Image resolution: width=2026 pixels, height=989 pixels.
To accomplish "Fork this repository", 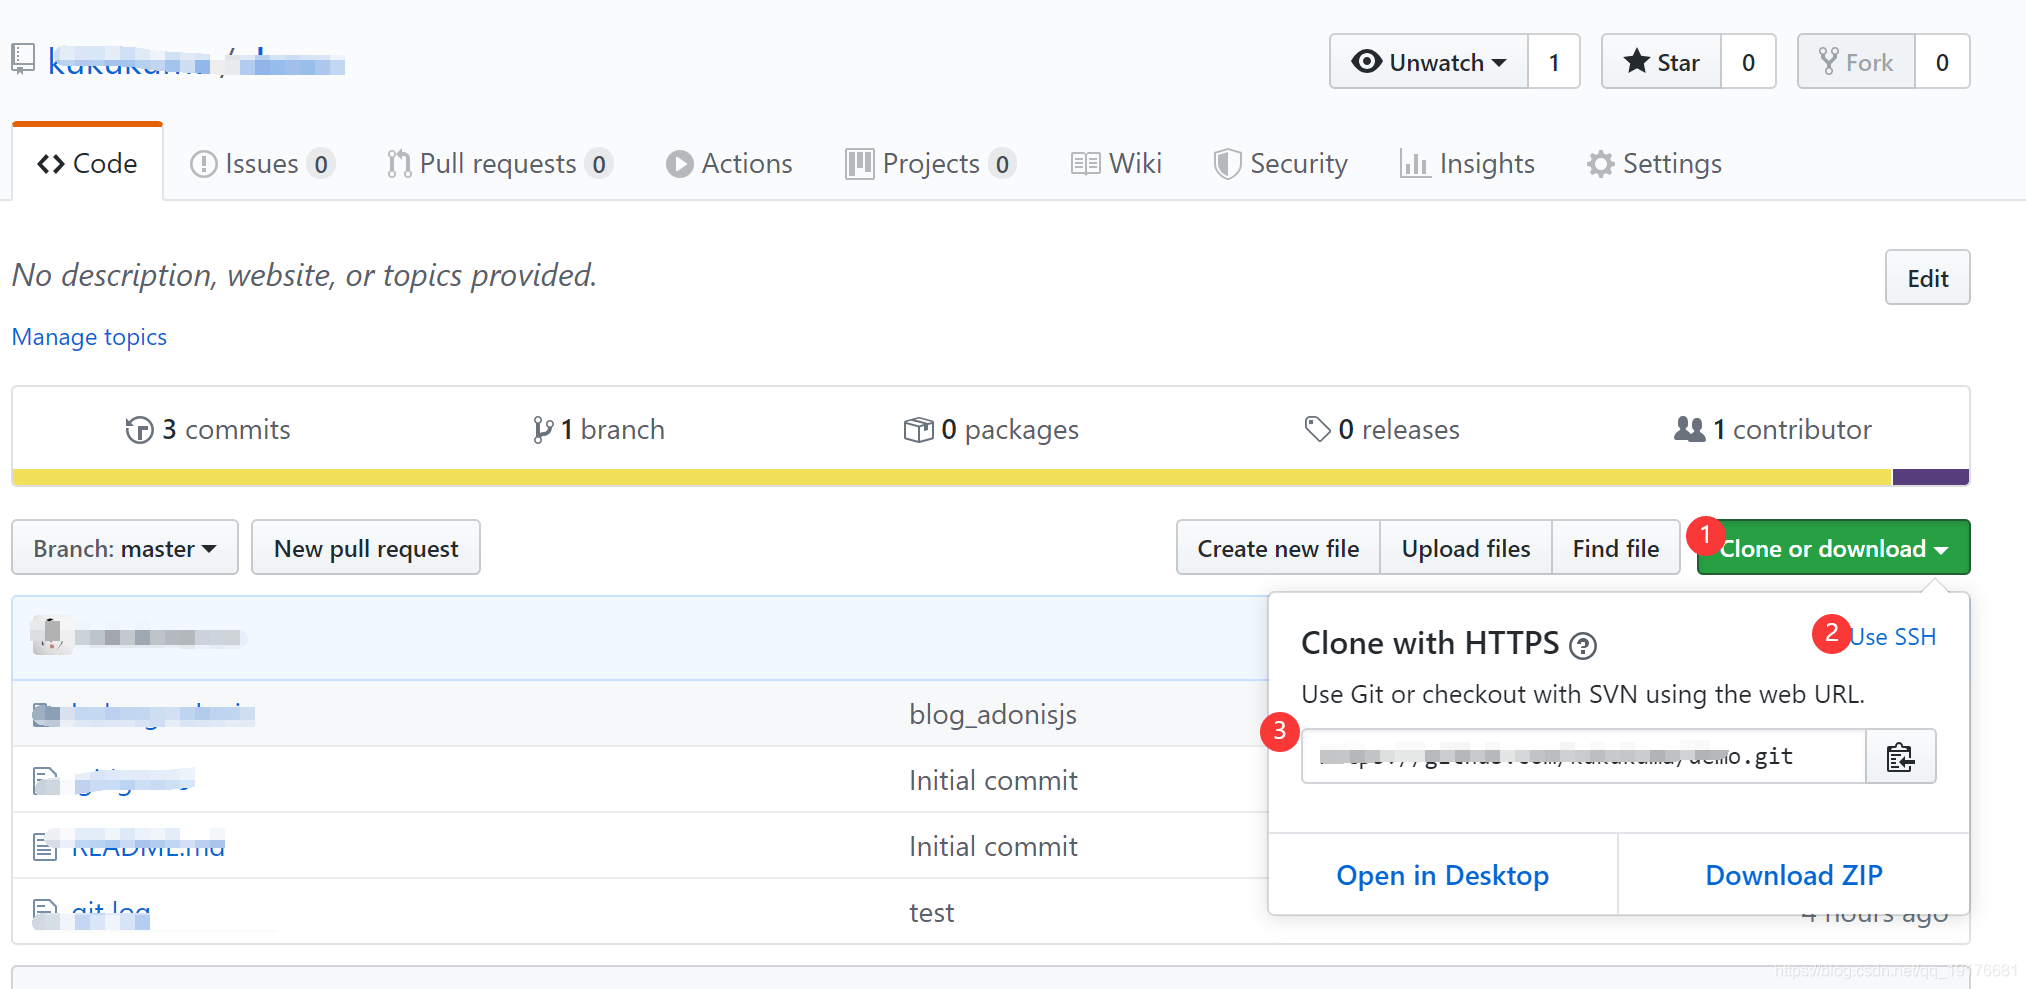I will pyautogui.click(x=1856, y=62).
